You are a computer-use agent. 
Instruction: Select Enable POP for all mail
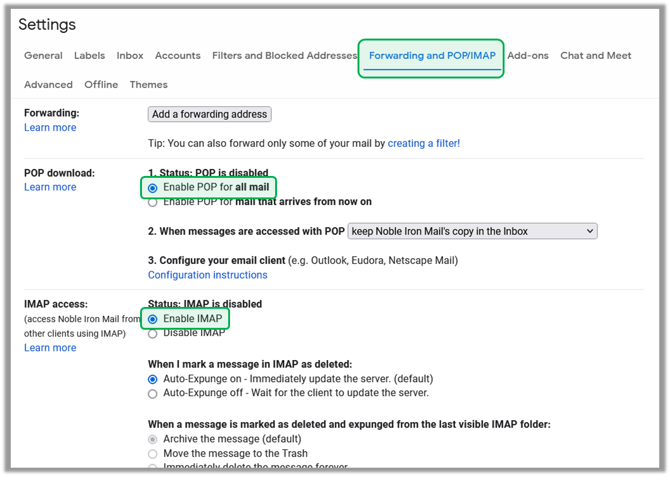pos(153,188)
